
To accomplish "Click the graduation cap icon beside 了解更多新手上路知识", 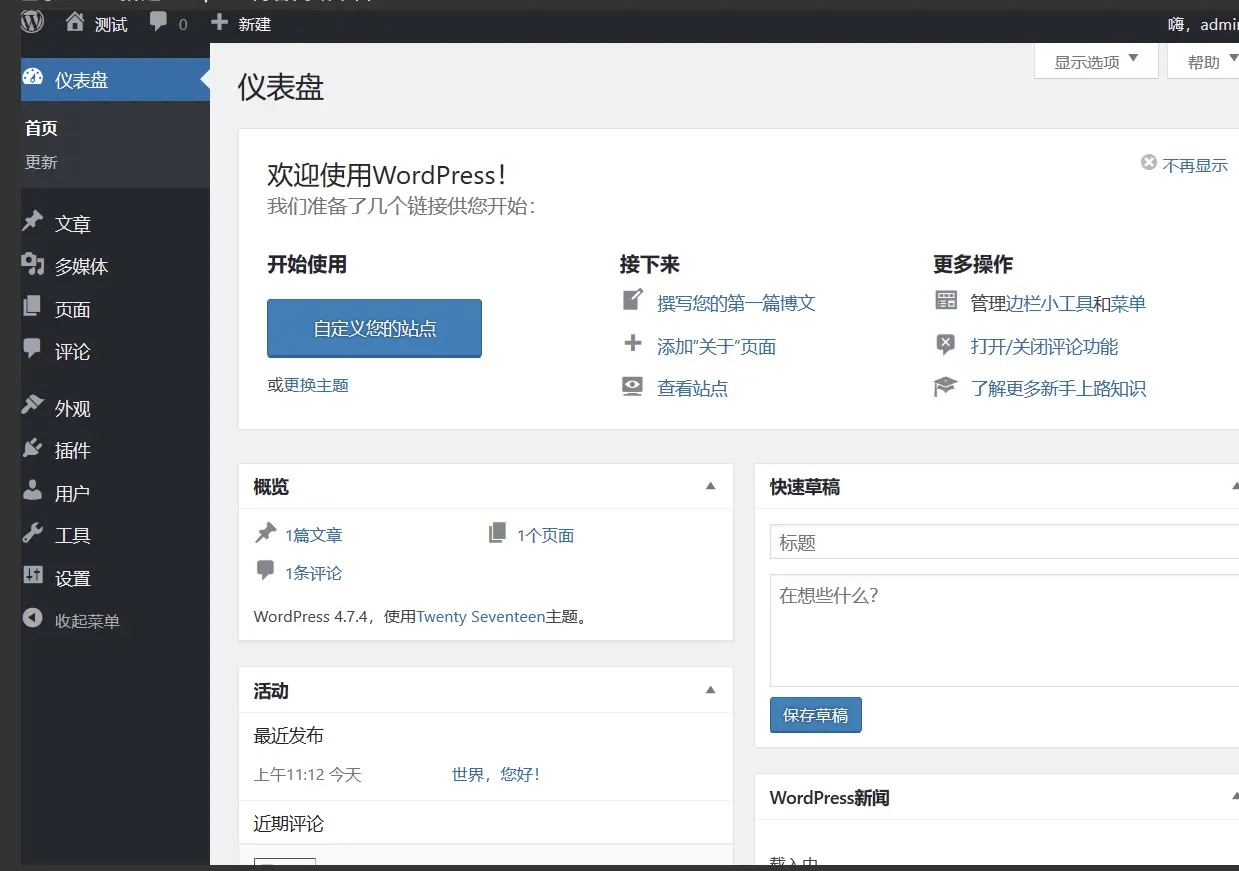I will (946, 386).
